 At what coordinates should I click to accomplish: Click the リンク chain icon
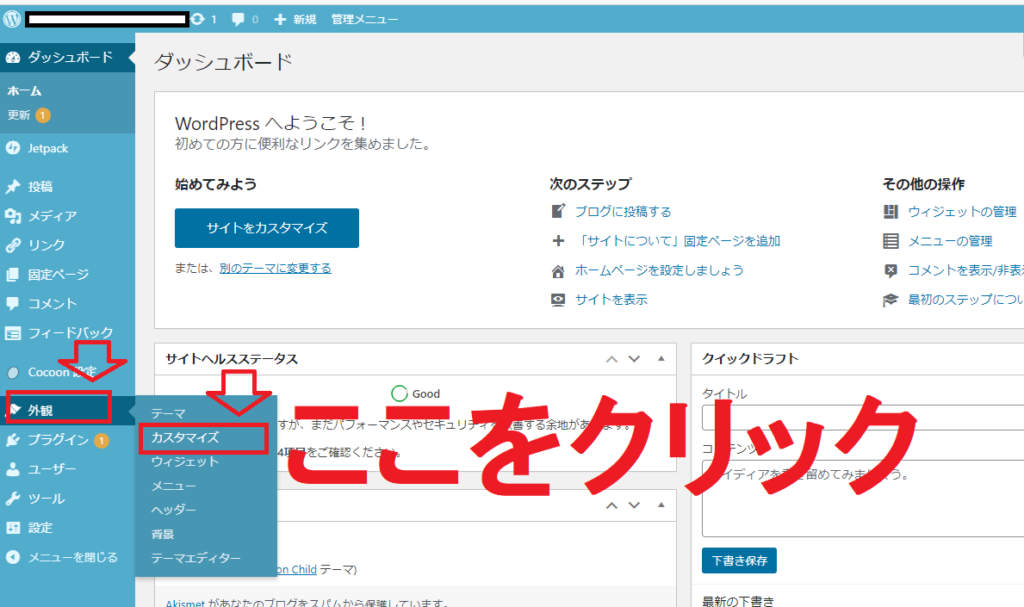tap(12, 246)
